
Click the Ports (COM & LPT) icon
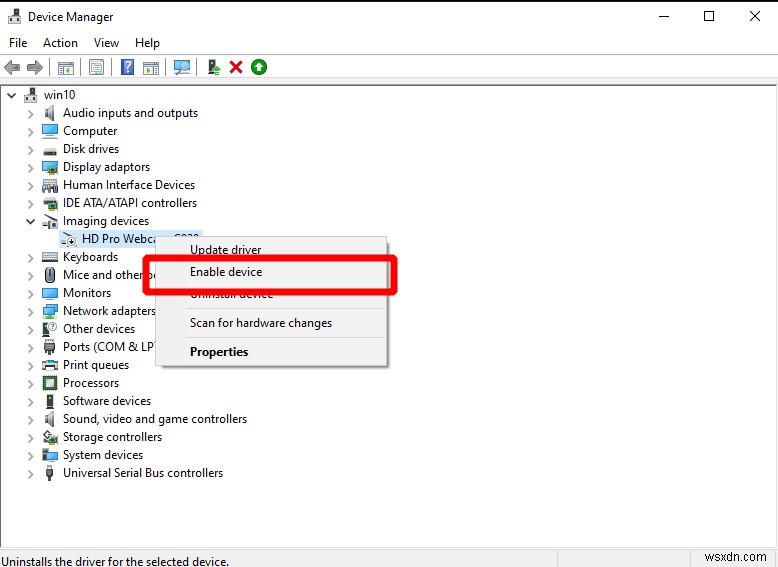pos(50,347)
